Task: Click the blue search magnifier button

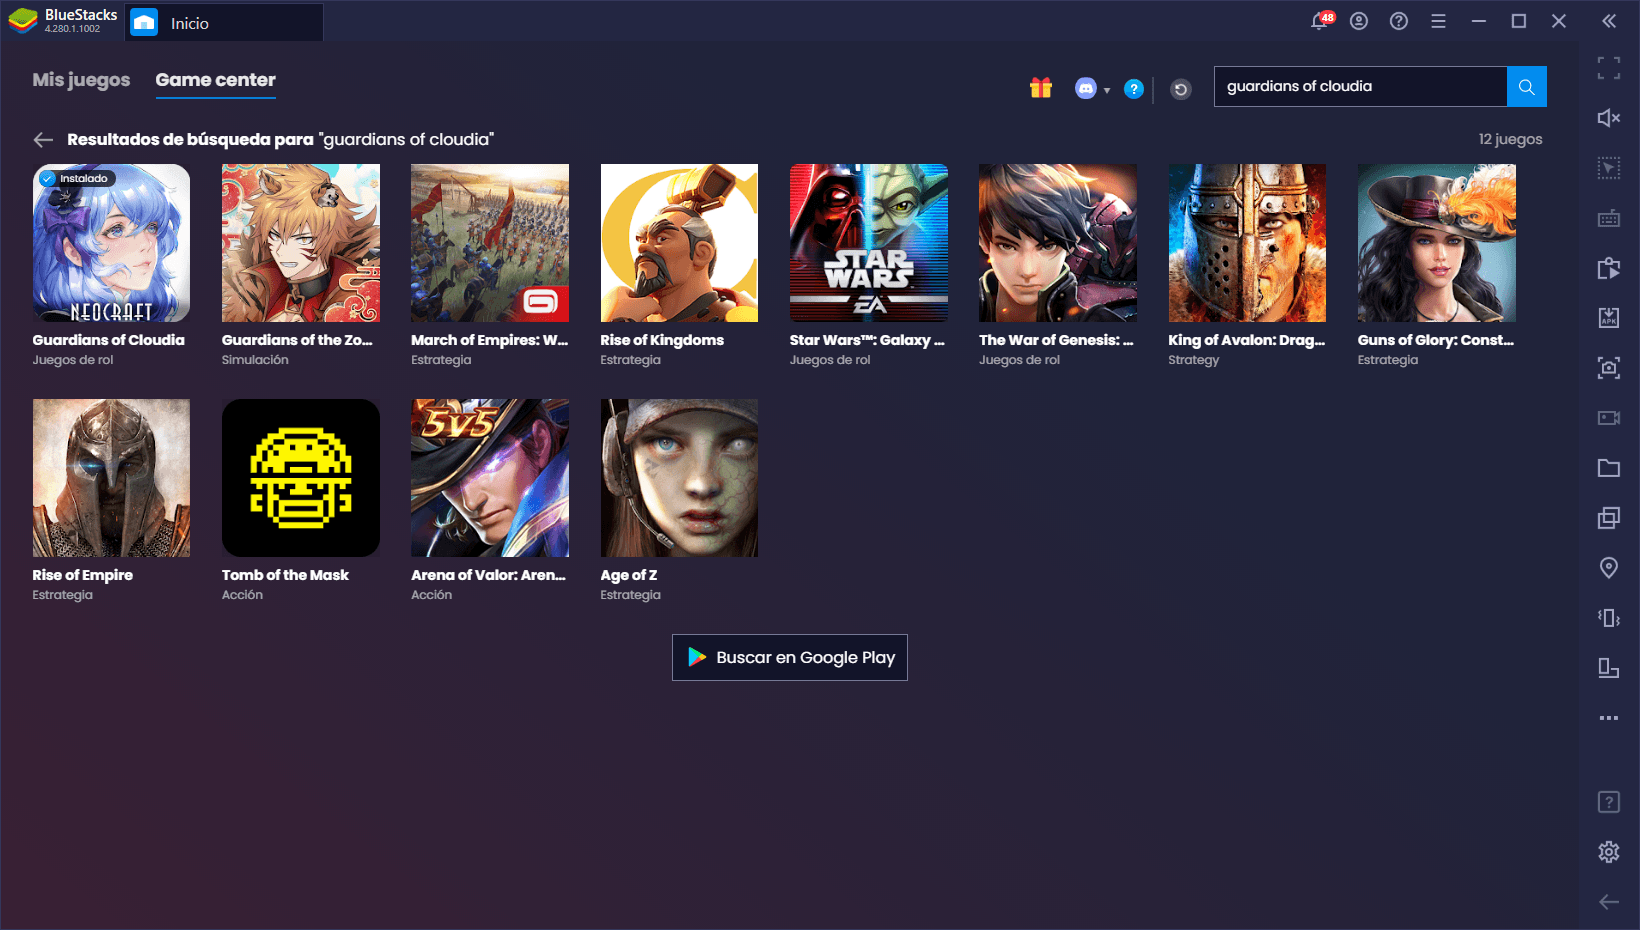Action: (1527, 87)
